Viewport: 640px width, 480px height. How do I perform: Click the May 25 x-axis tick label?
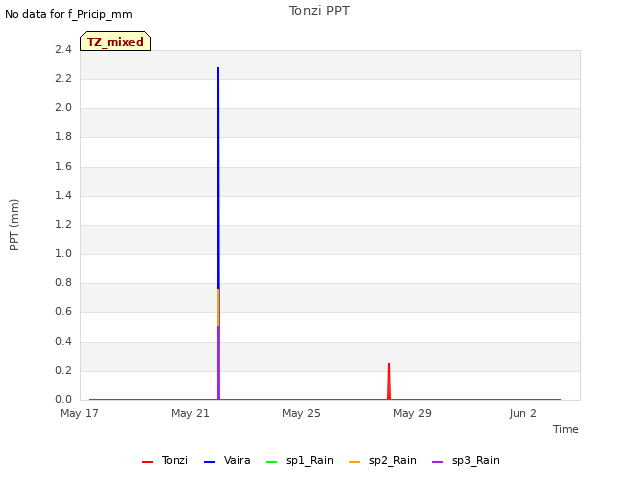point(301,413)
